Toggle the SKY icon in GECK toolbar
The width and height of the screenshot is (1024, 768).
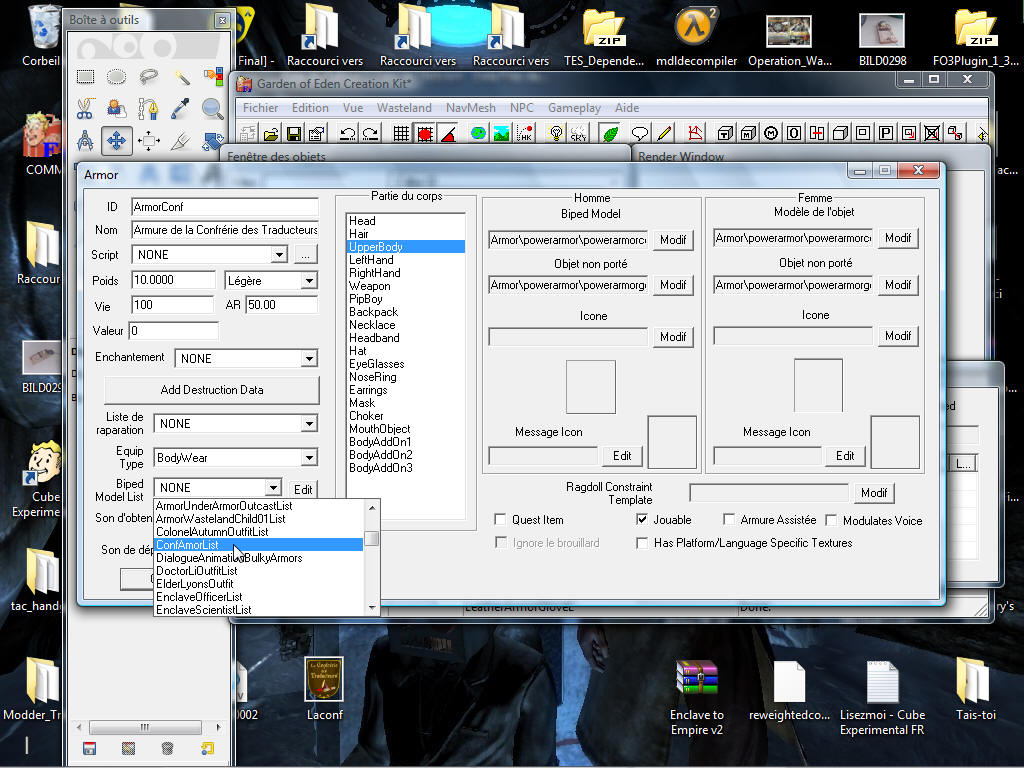pos(579,134)
